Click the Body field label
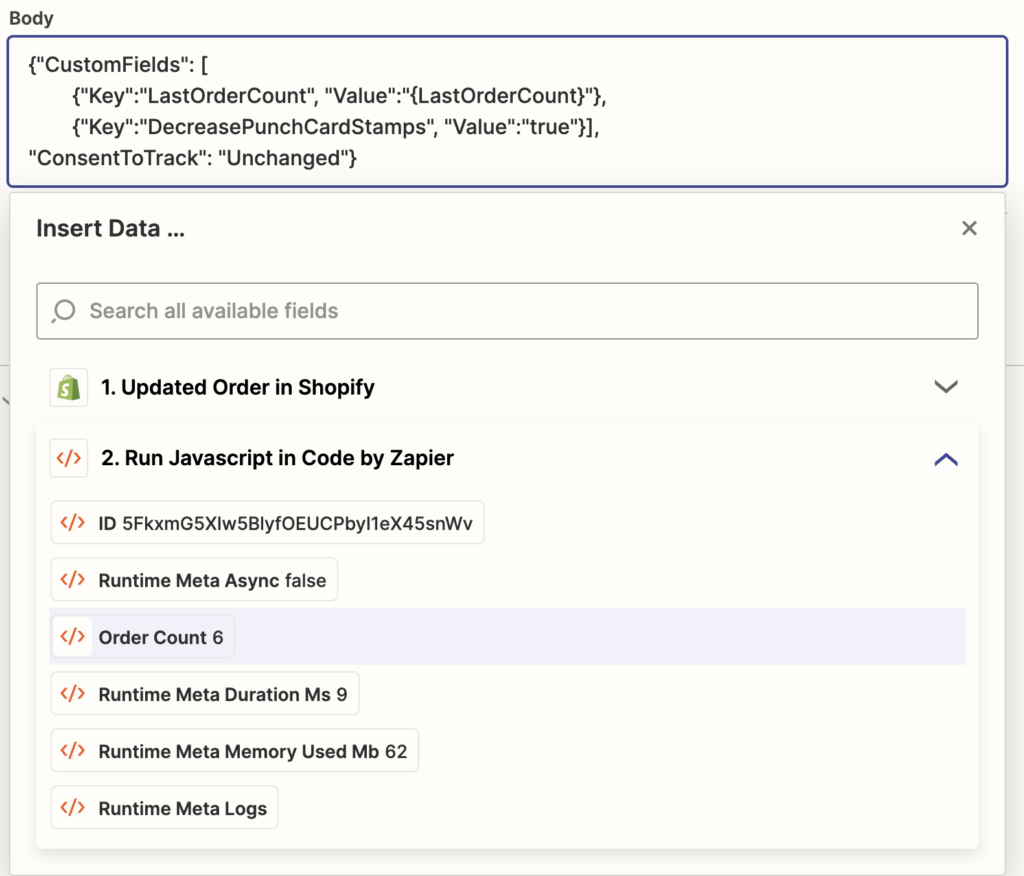Image resolution: width=1024 pixels, height=876 pixels. [31, 18]
